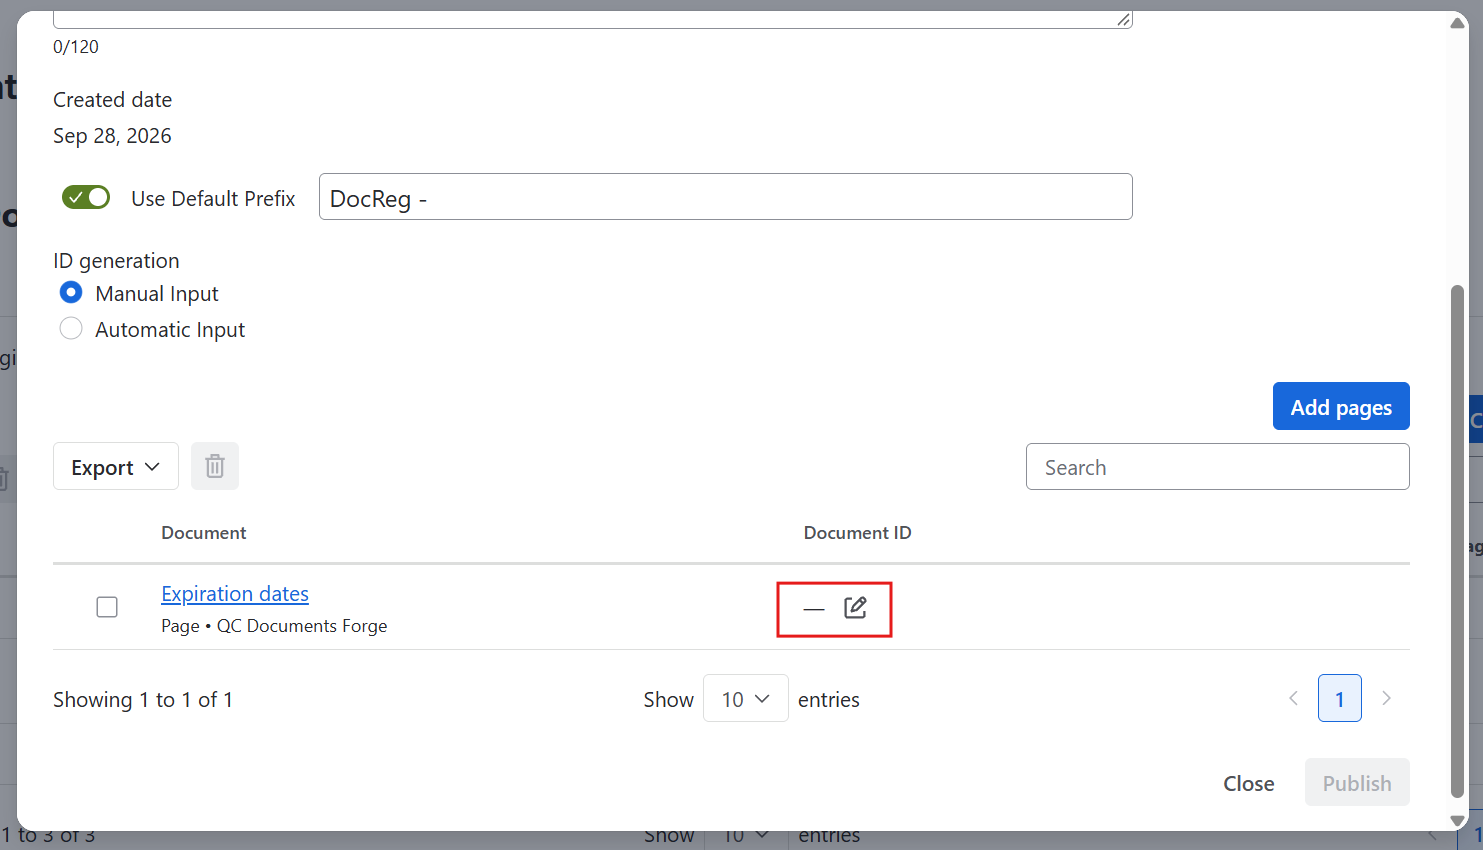Viewport: 1483px width, 850px height.
Task: Click the Document ID column header
Action: 858,533
